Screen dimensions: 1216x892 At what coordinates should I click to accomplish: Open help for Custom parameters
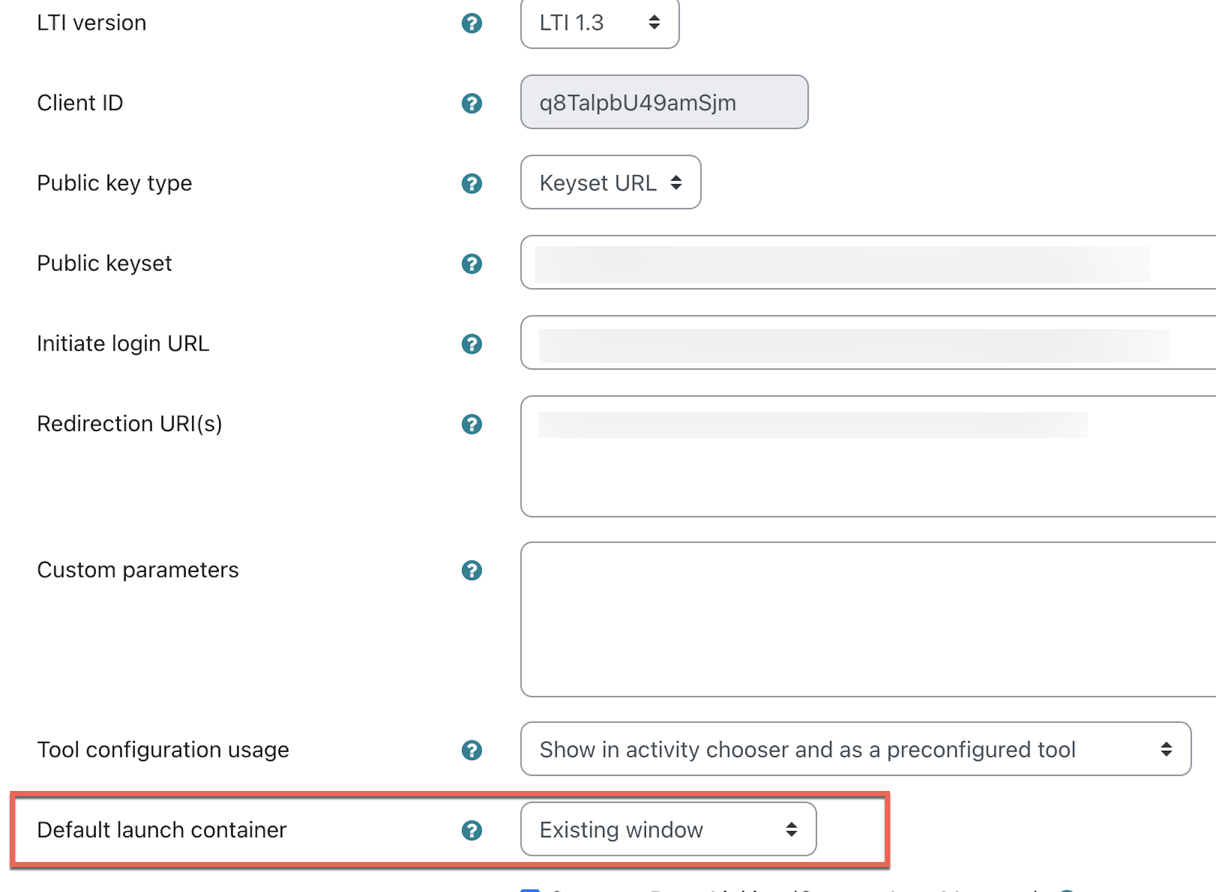pos(471,570)
